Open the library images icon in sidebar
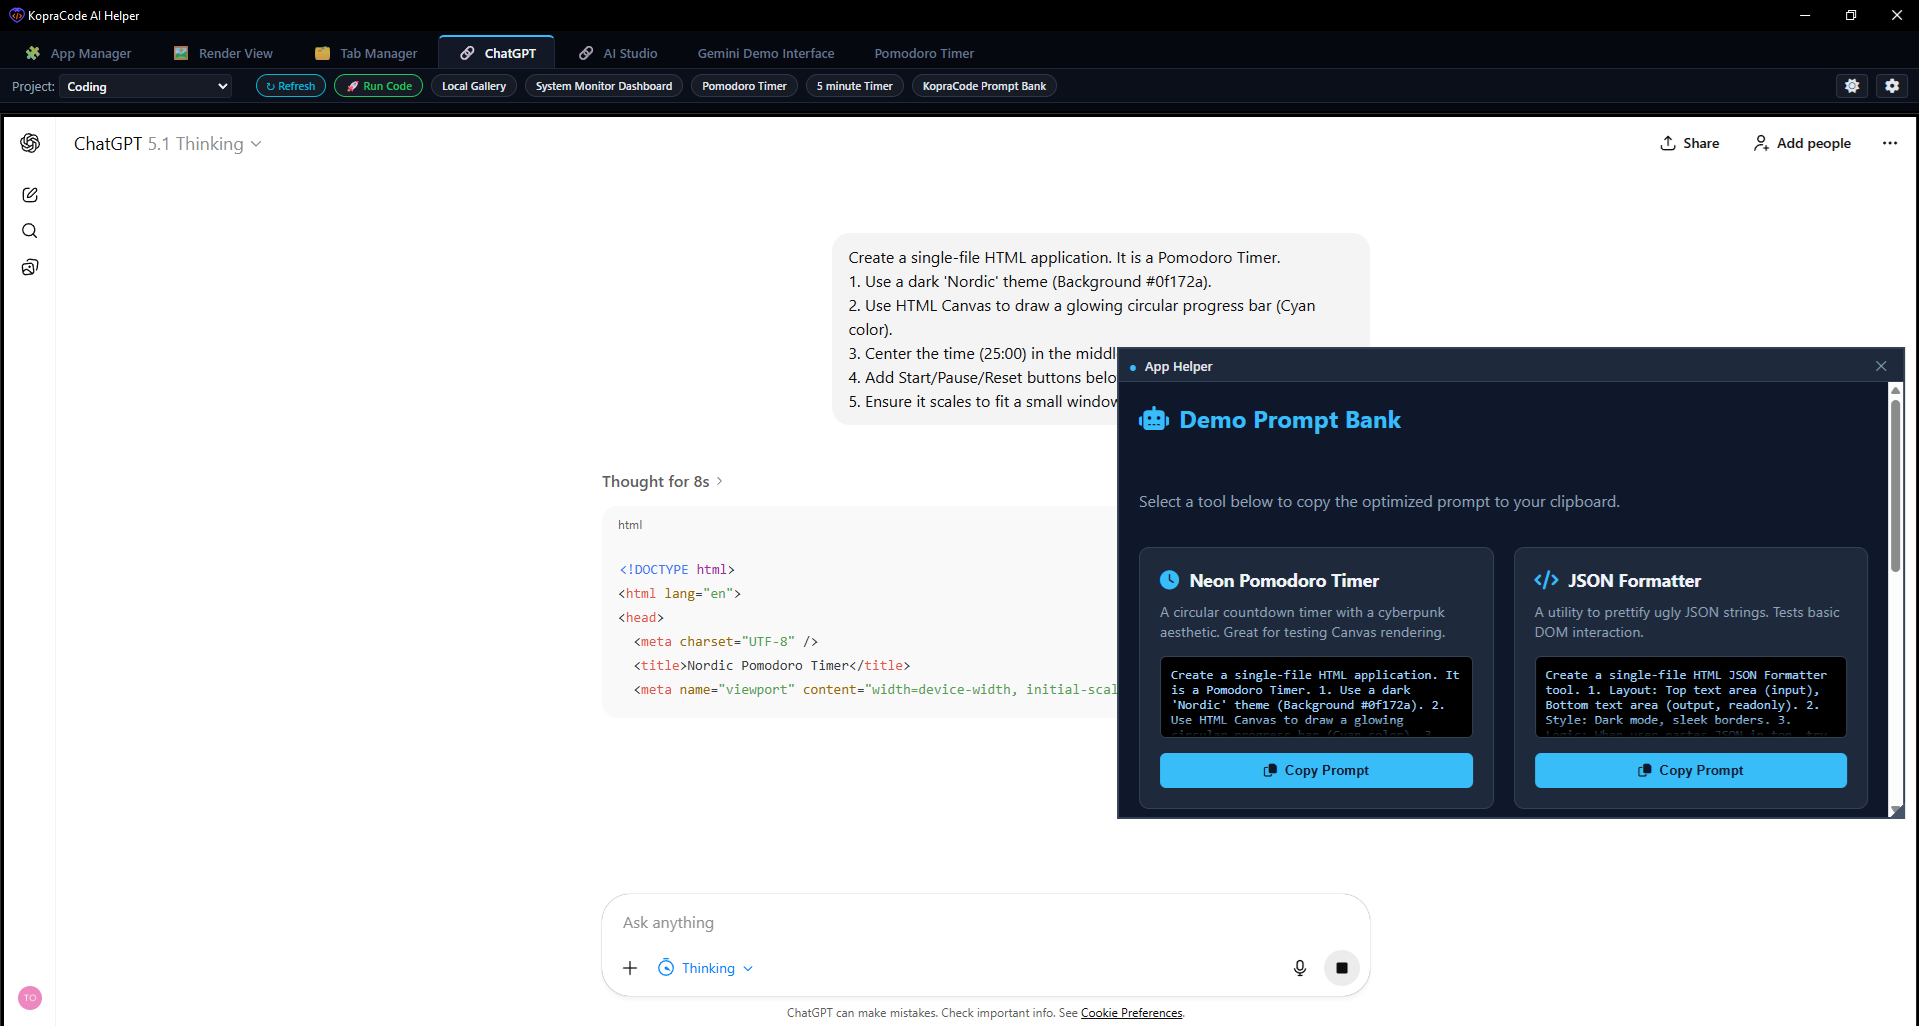The height and width of the screenshot is (1030, 1919). [x=30, y=267]
